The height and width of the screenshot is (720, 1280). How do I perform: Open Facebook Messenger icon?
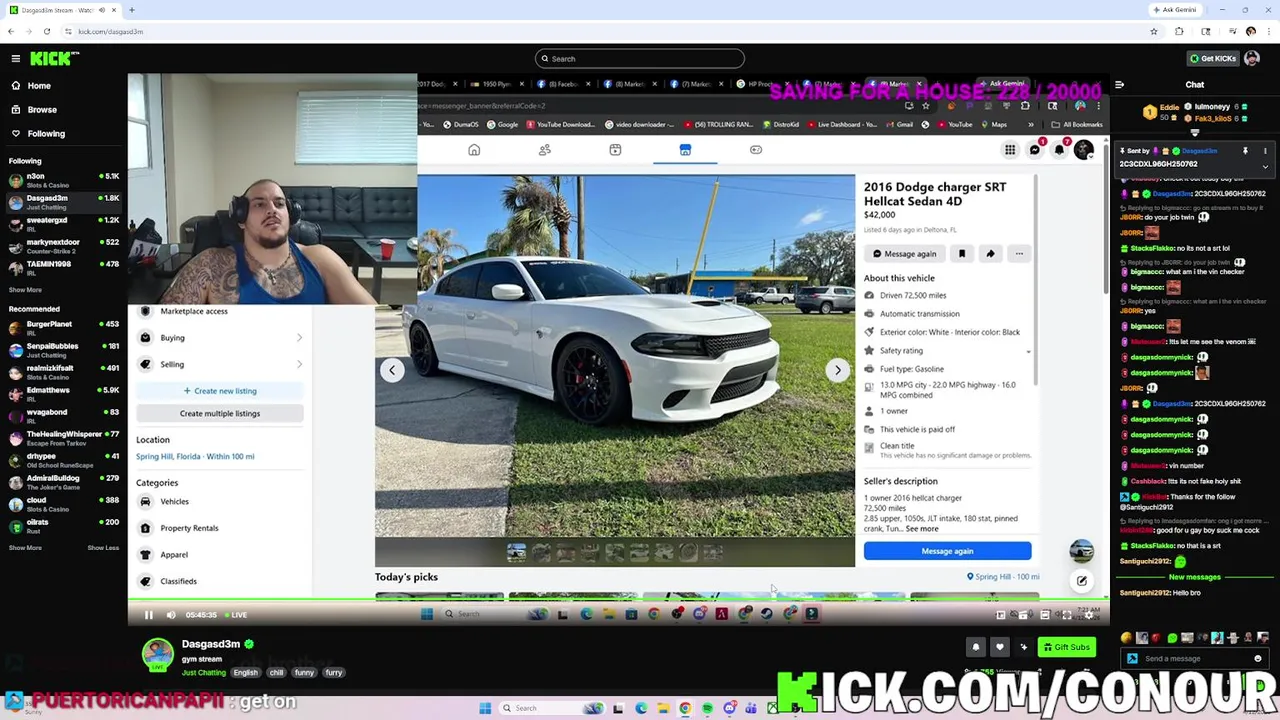(x=1035, y=150)
